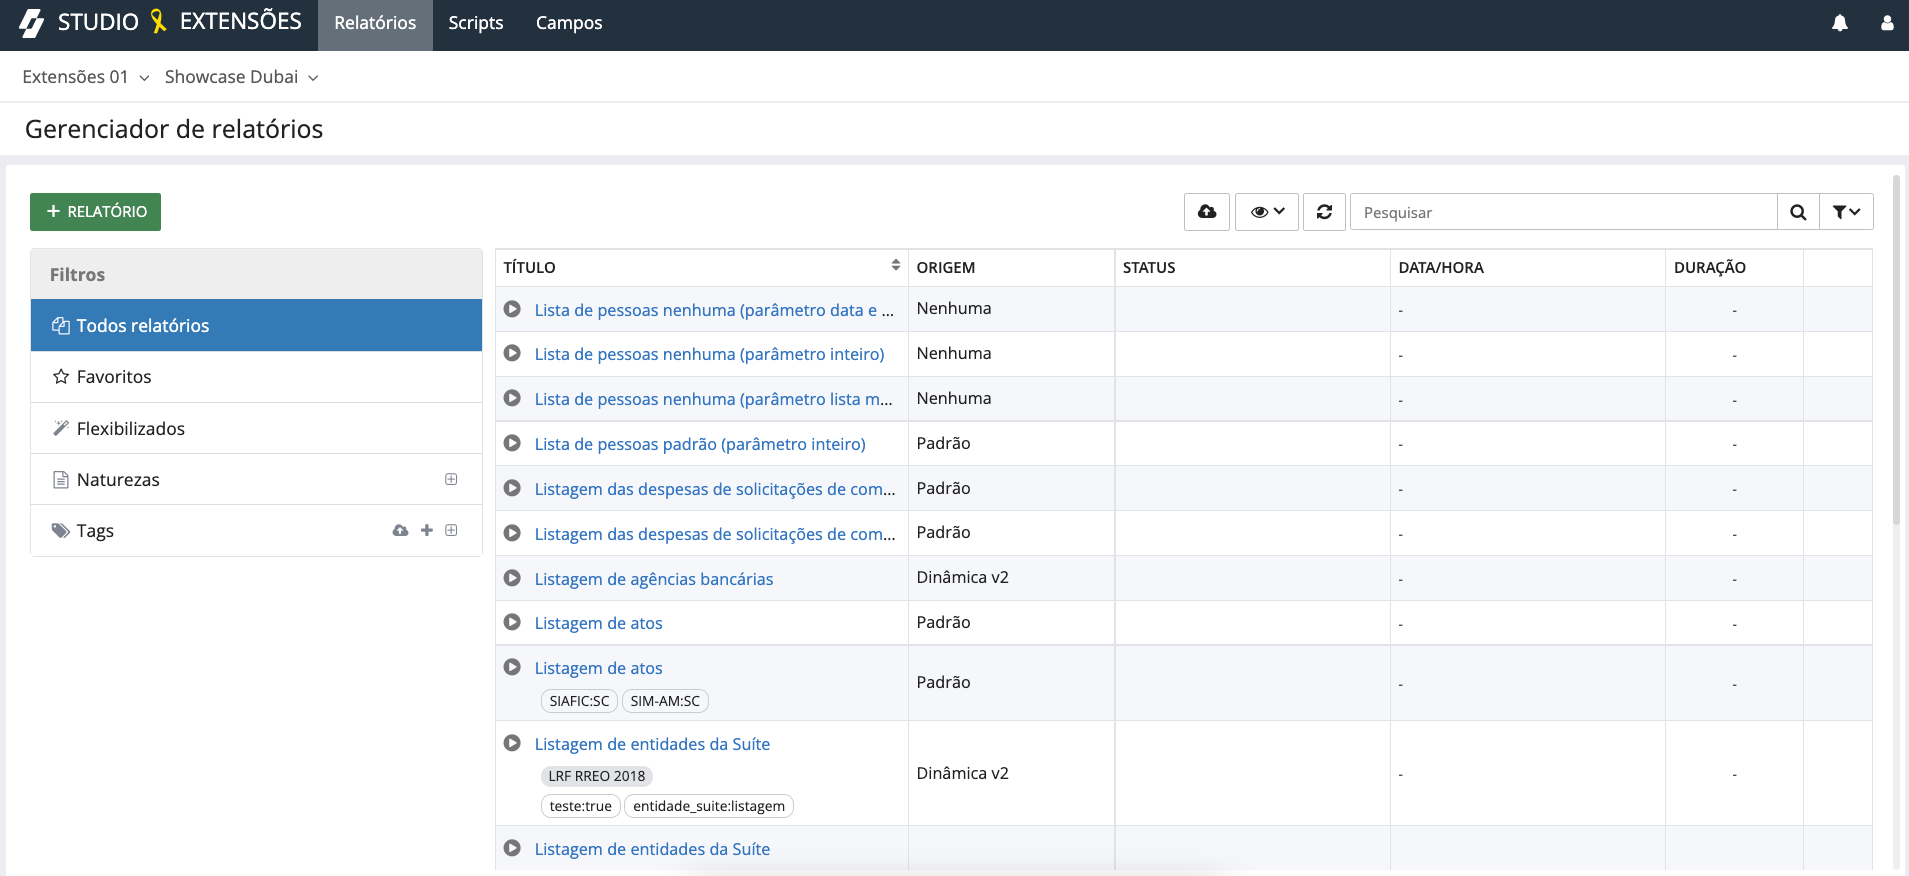Click cloud icon in Tags filter row
1909x876 pixels.
(x=400, y=530)
